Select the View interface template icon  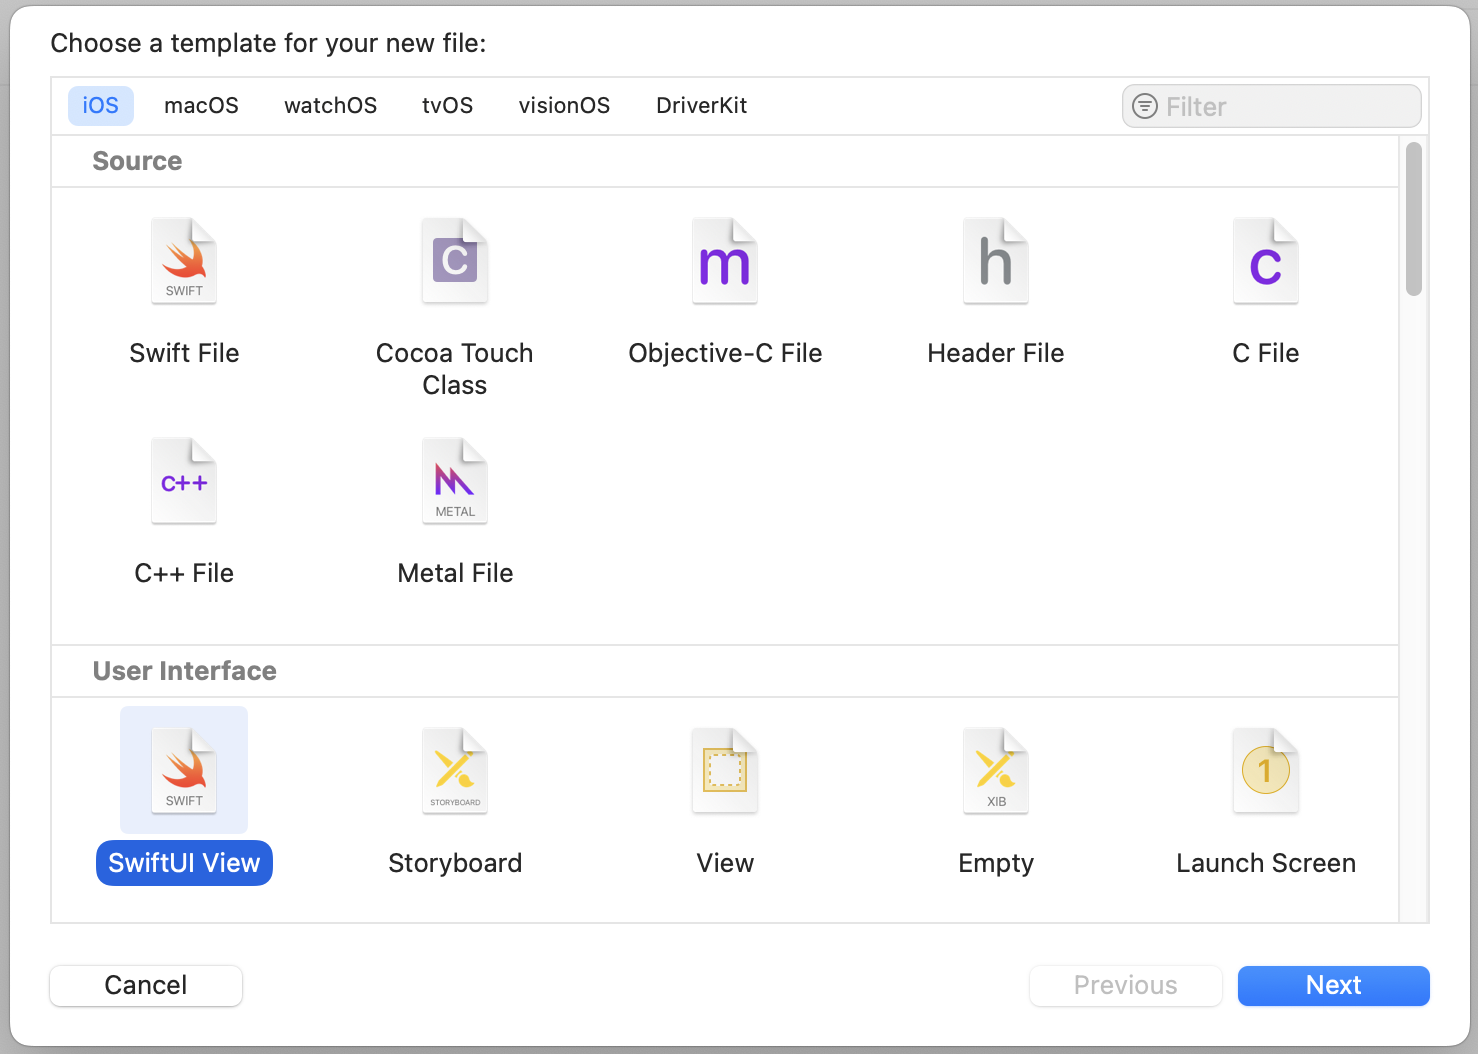(725, 771)
